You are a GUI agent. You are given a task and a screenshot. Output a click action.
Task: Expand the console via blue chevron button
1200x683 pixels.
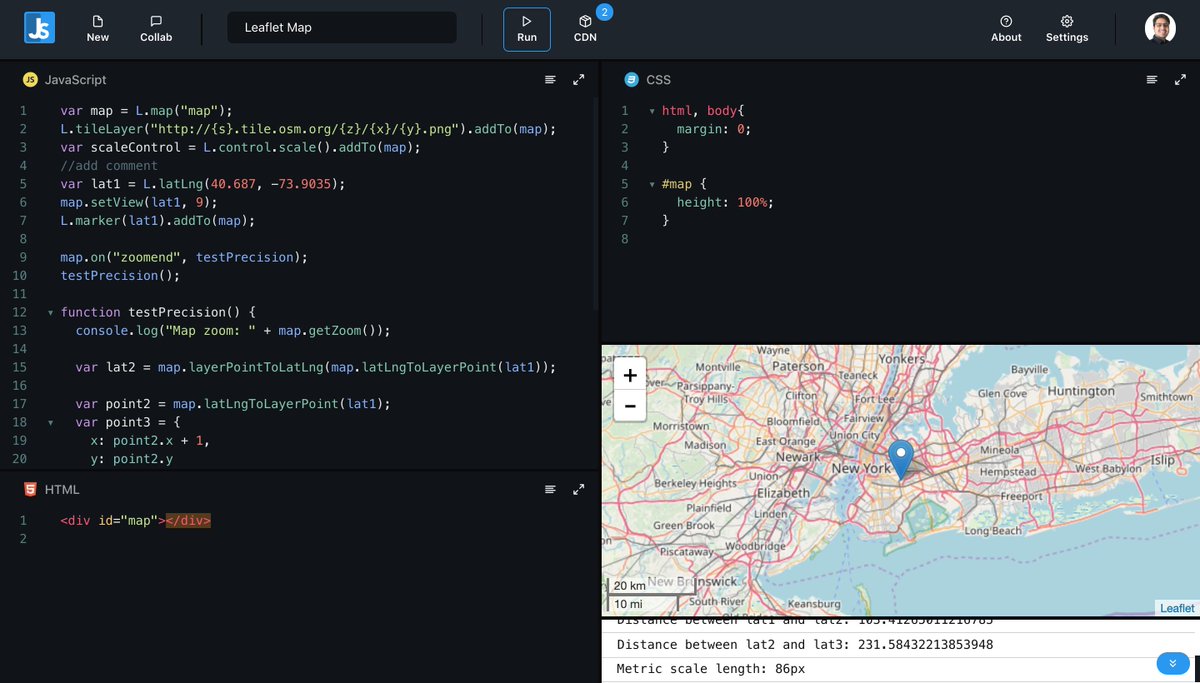click(x=1172, y=663)
